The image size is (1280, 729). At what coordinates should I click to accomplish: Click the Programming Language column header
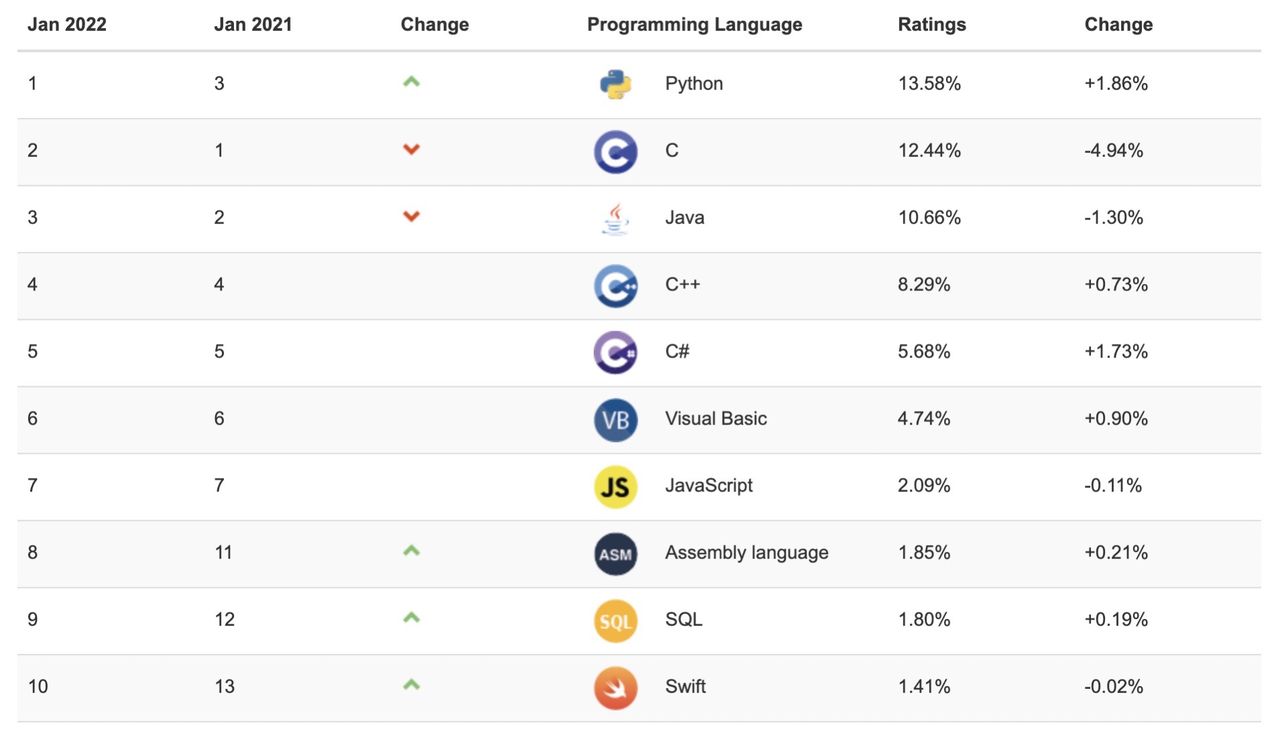(694, 24)
